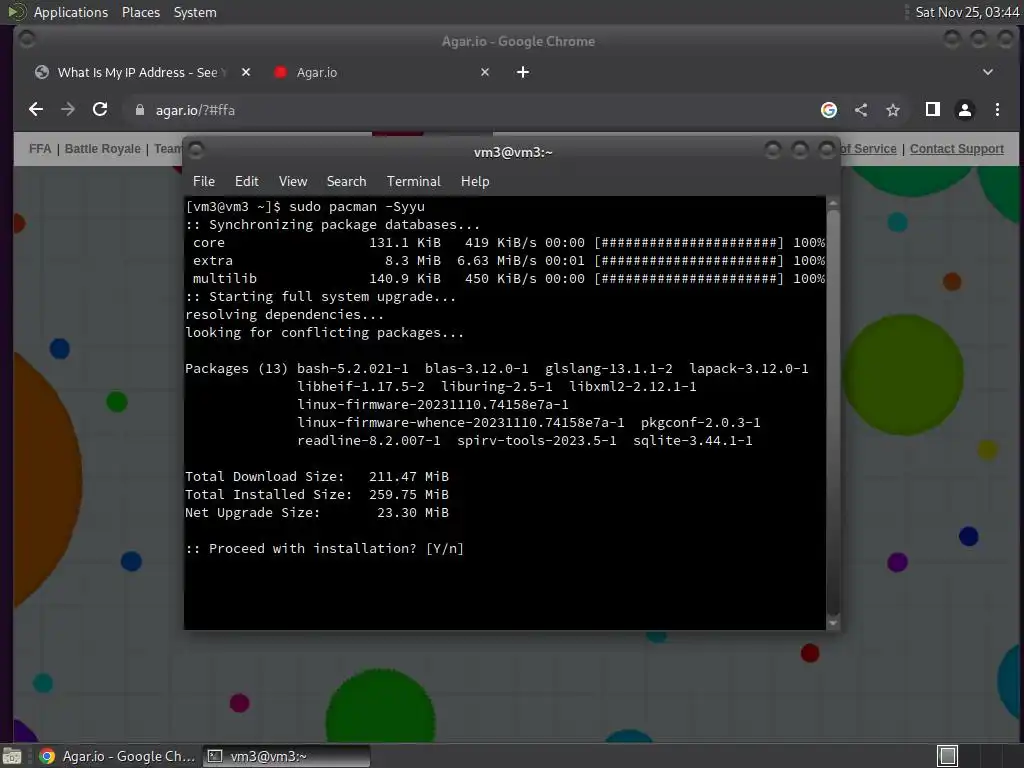Open the terminal's Help menu
Image resolution: width=1024 pixels, height=768 pixels.
coord(475,182)
